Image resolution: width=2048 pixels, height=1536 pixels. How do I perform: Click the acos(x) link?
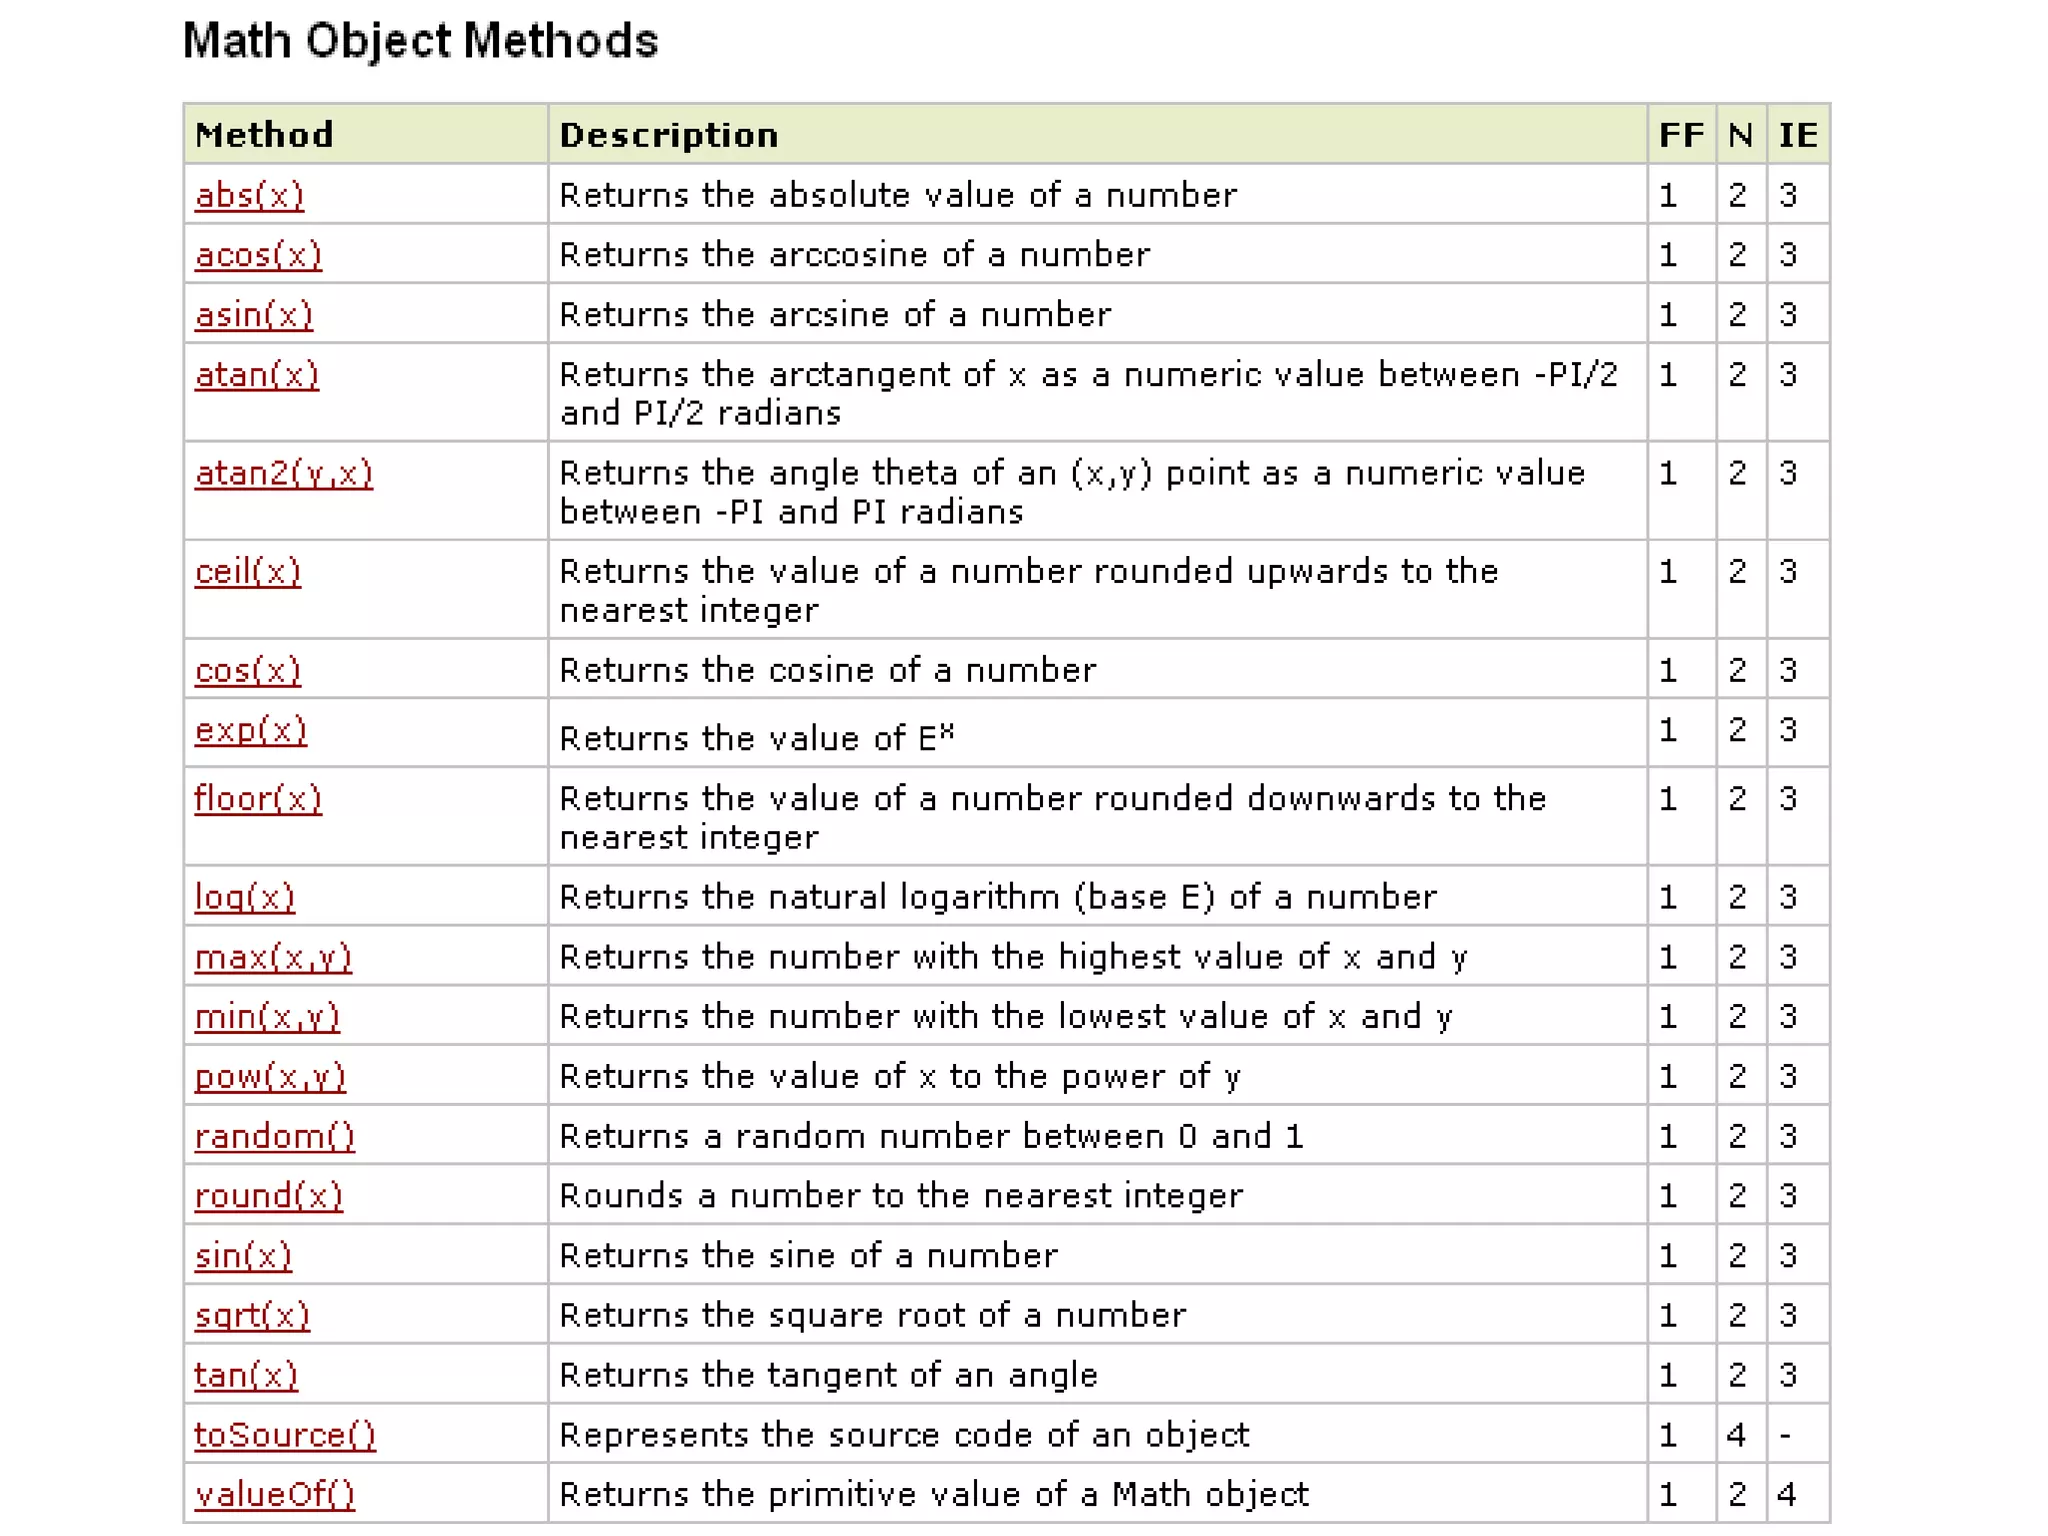258,255
